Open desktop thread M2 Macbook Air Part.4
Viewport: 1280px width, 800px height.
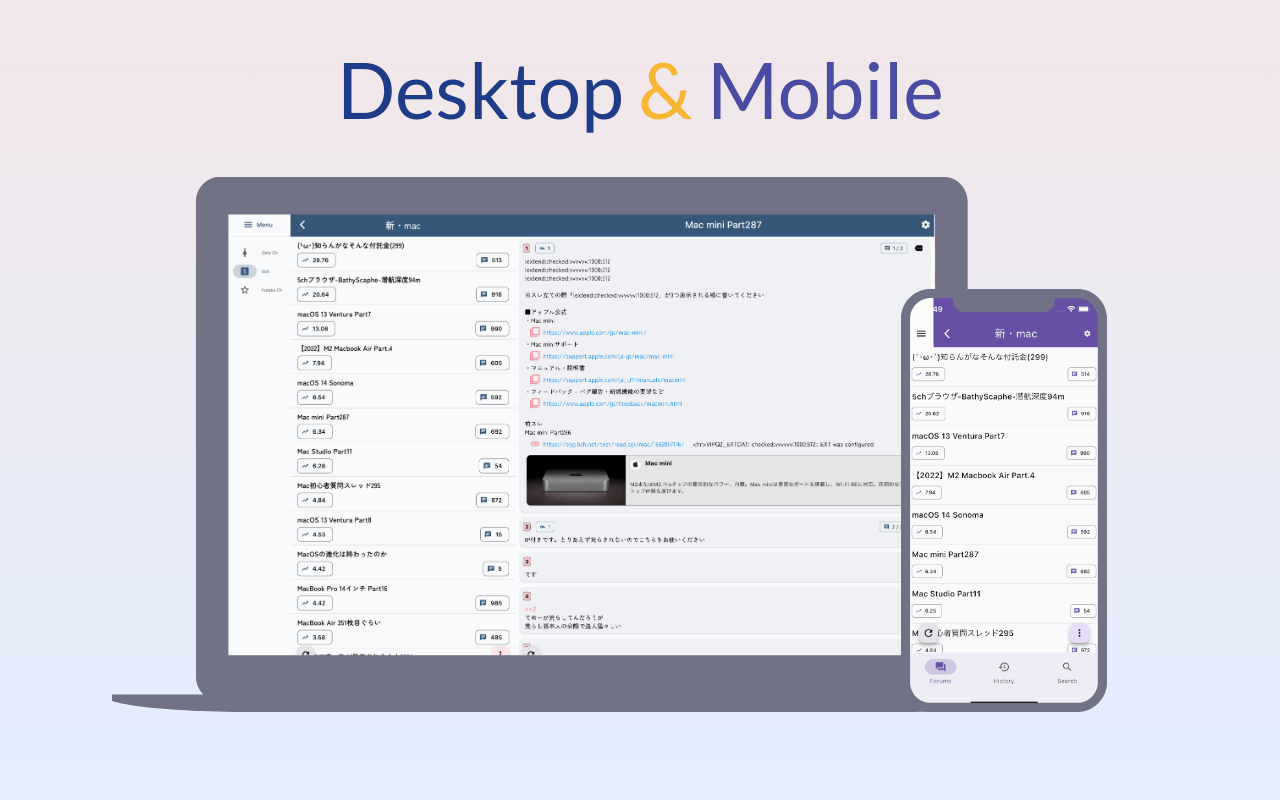[x=345, y=348]
